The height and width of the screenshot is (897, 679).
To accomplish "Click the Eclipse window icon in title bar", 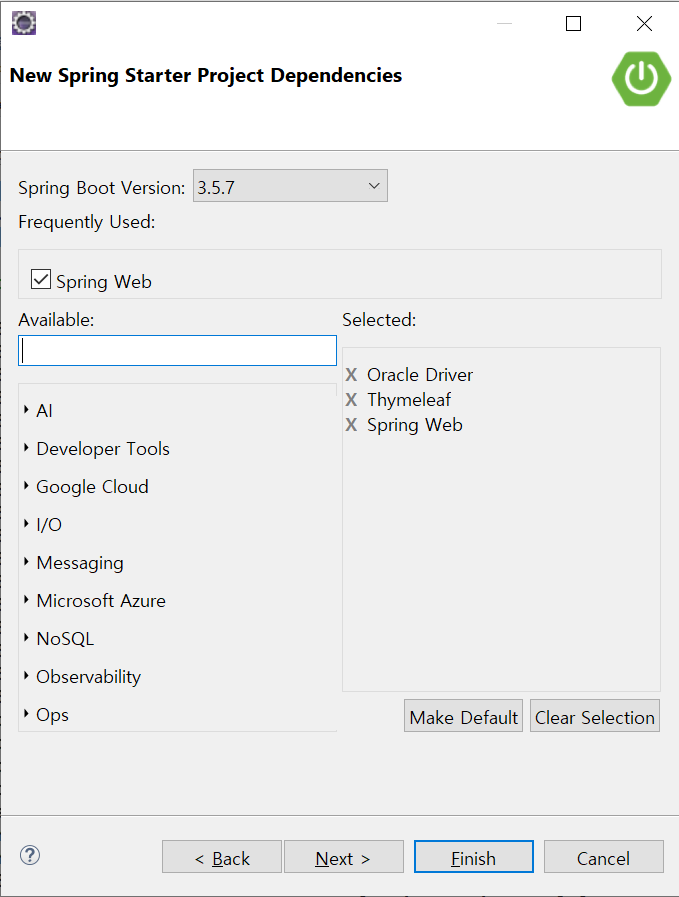I will [24, 23].
